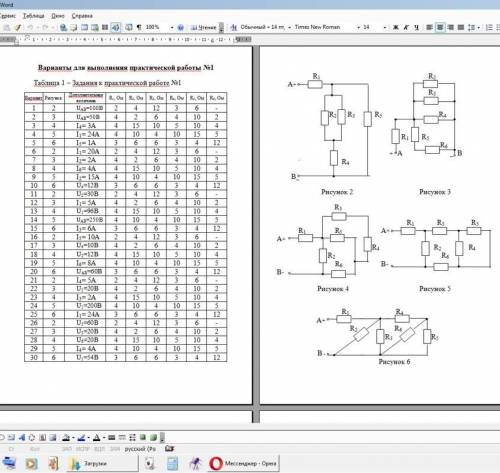This screenshot has height=473, width=500.
Task: Open the Таблица menu
Action: pyautogui.click(x=33, y=16)
